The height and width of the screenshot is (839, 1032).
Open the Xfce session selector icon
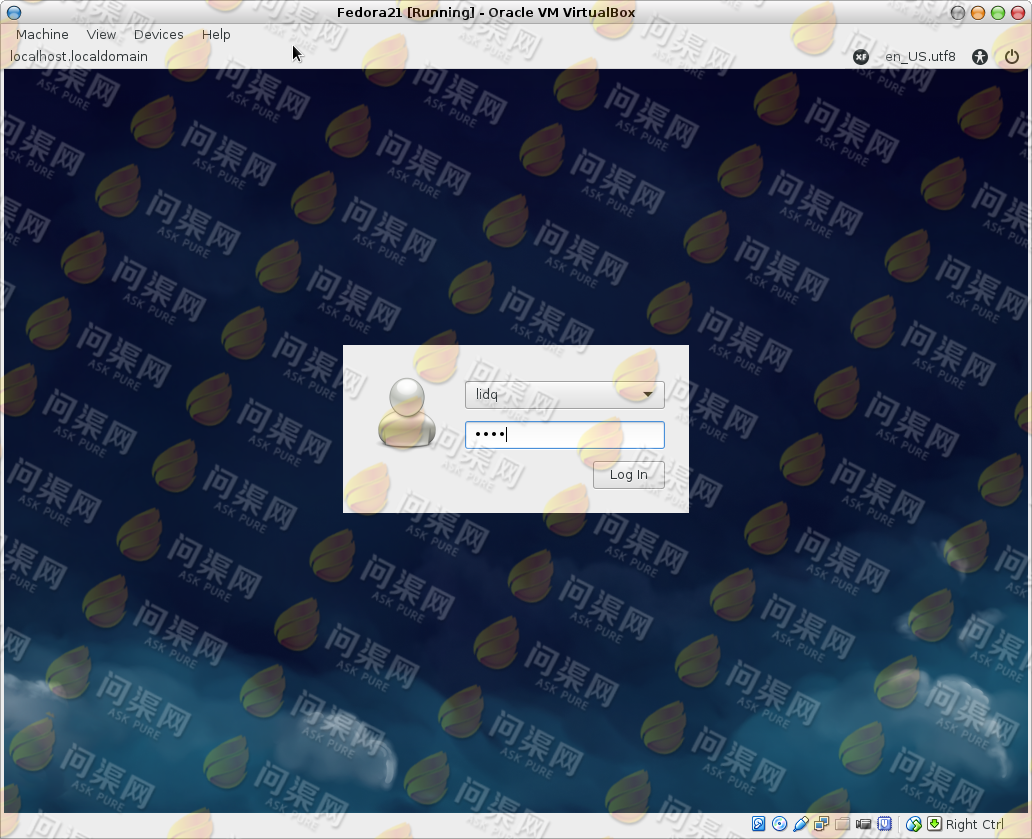point(860,57)
